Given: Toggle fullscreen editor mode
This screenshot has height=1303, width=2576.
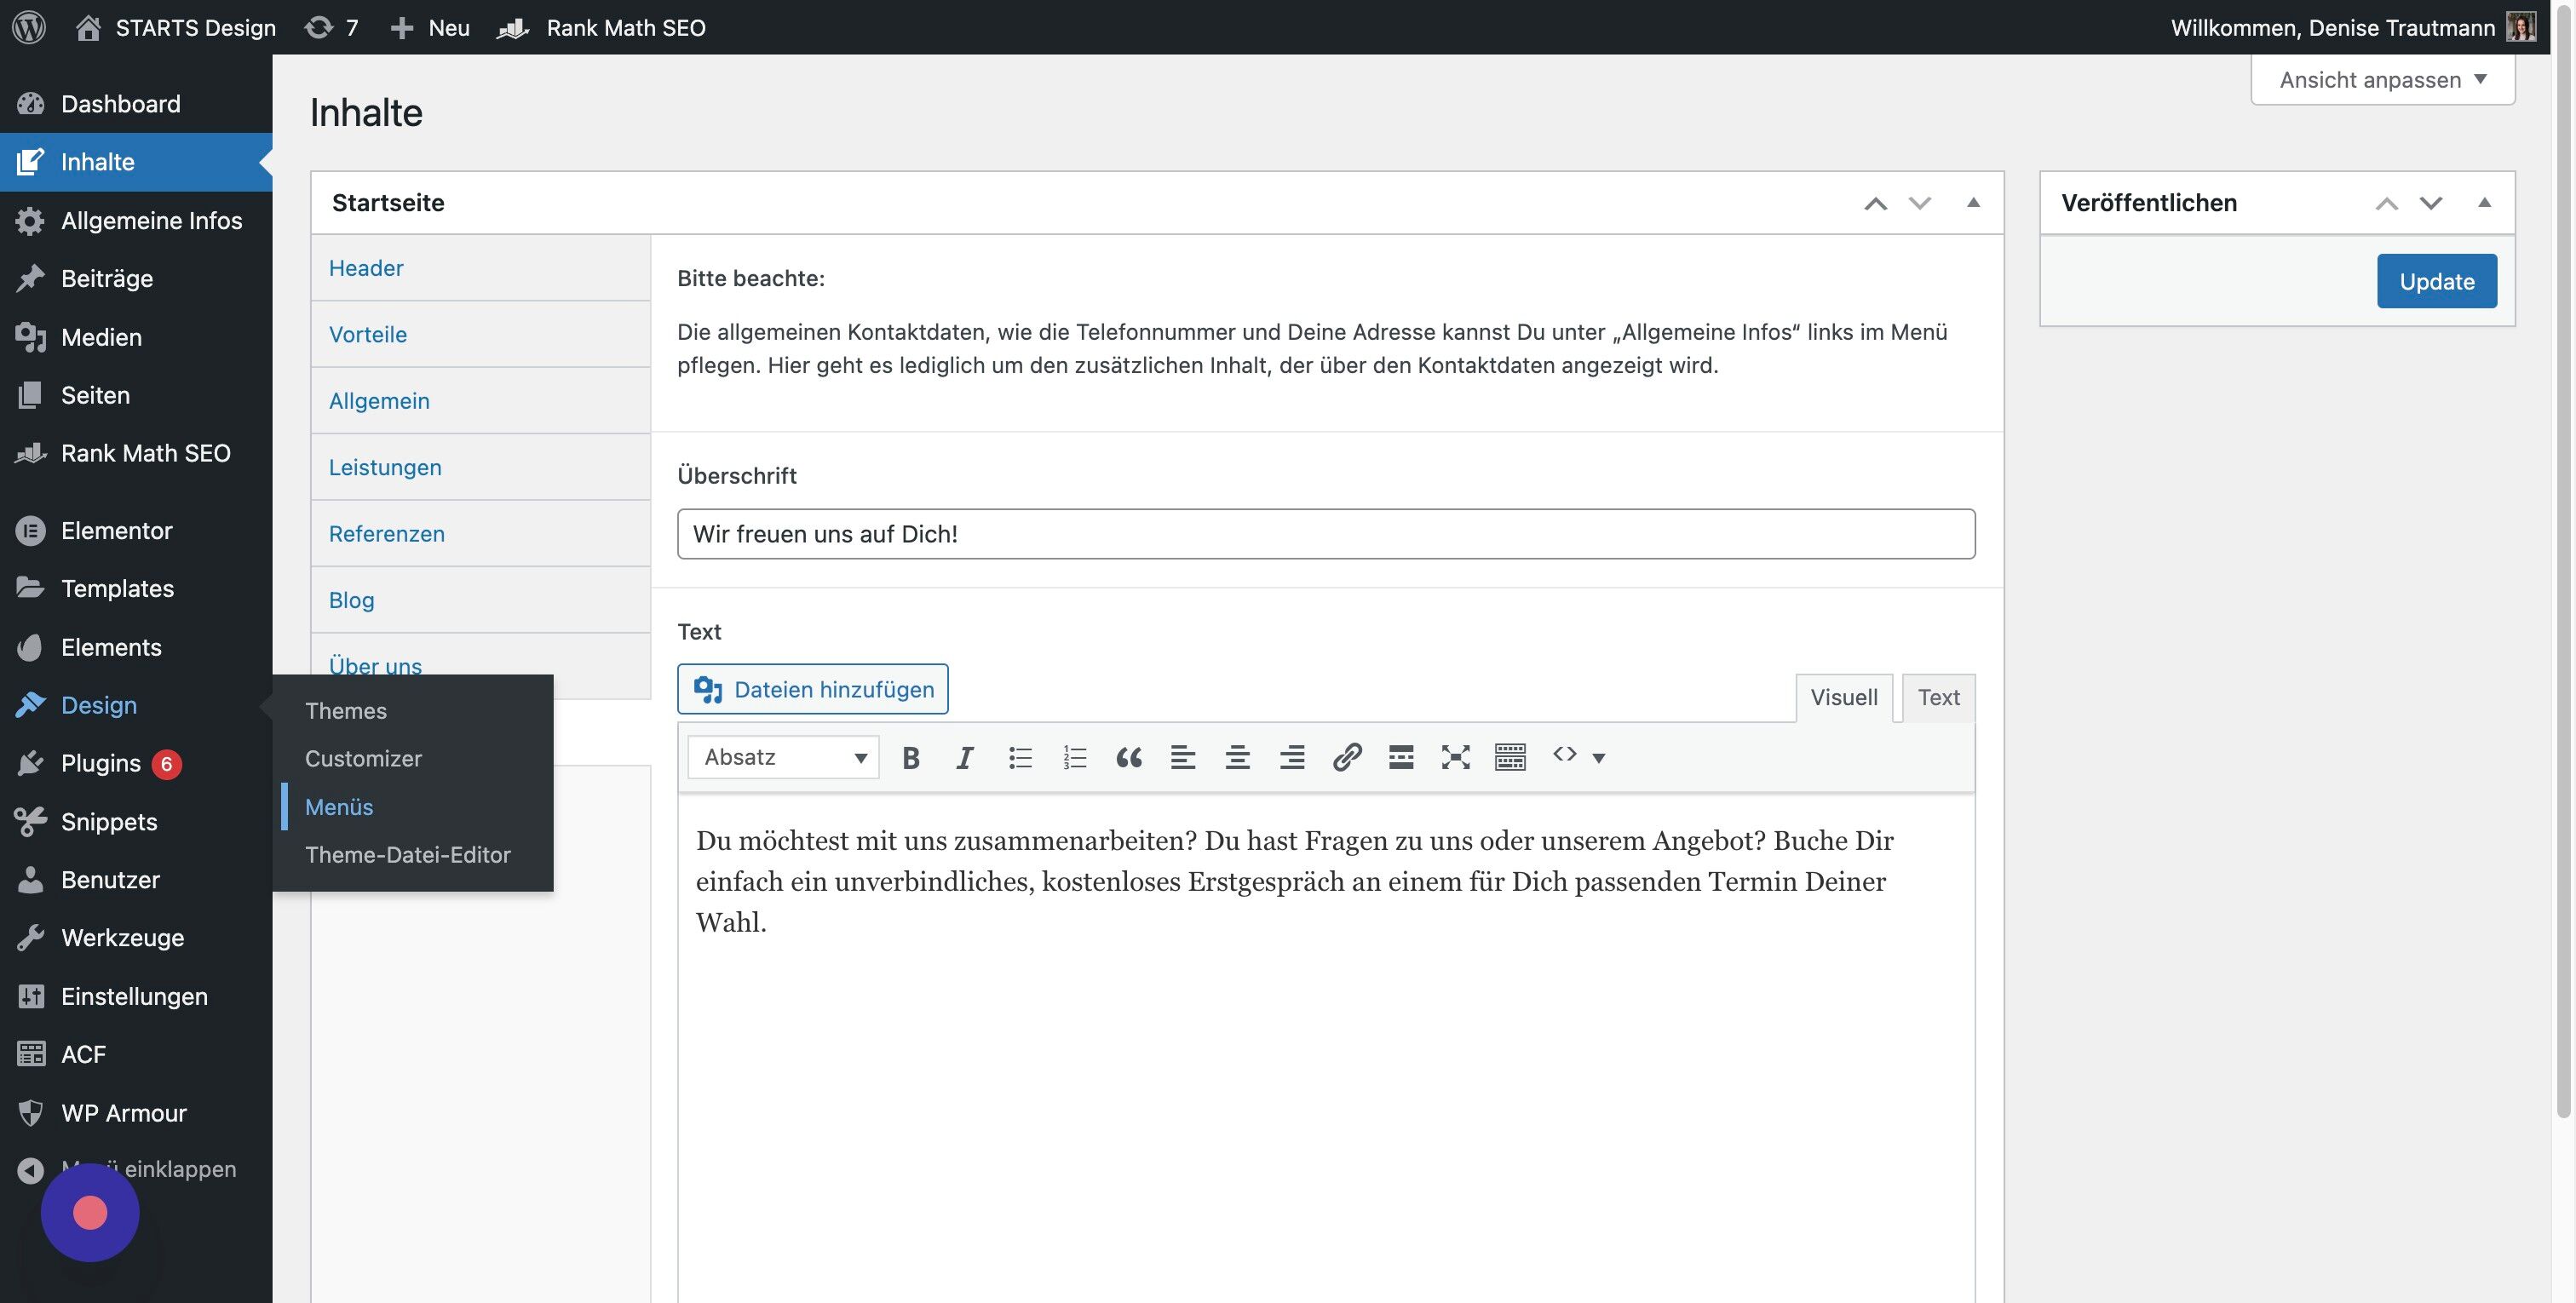Looking at the screenshot, I should click(x=1456, y=757).
